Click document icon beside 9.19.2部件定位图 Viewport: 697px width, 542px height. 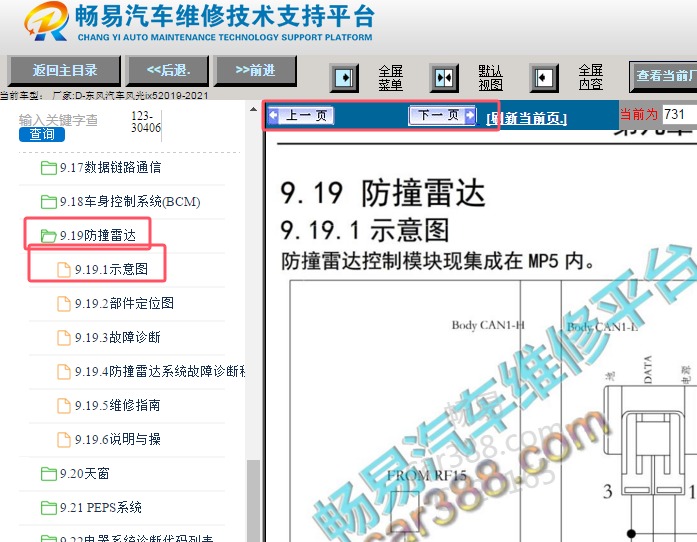point(64,304)
